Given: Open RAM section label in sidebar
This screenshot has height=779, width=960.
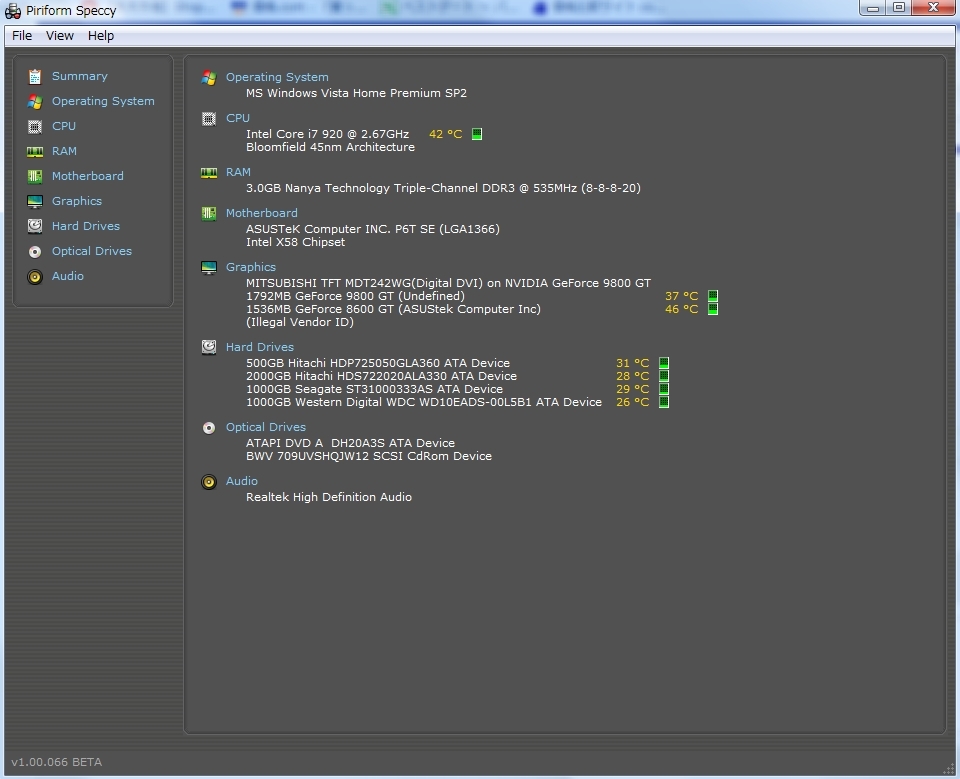Looking at the screenshot, I should [x=64, y=151].
